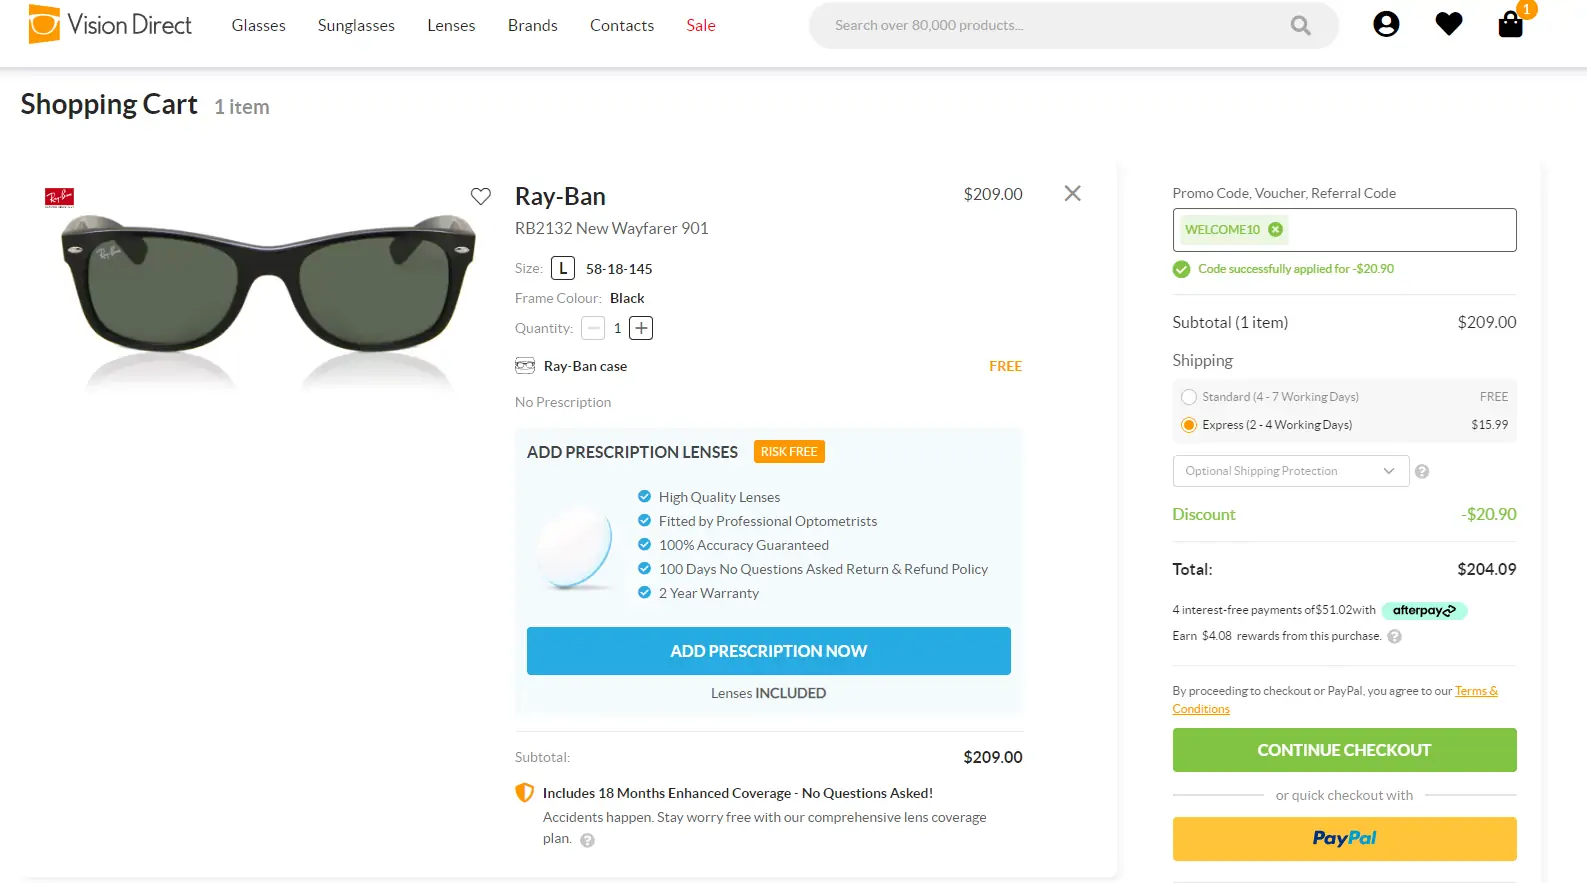Select Express shipping option
1587x883 pixels.
[x=1189, y=425]
